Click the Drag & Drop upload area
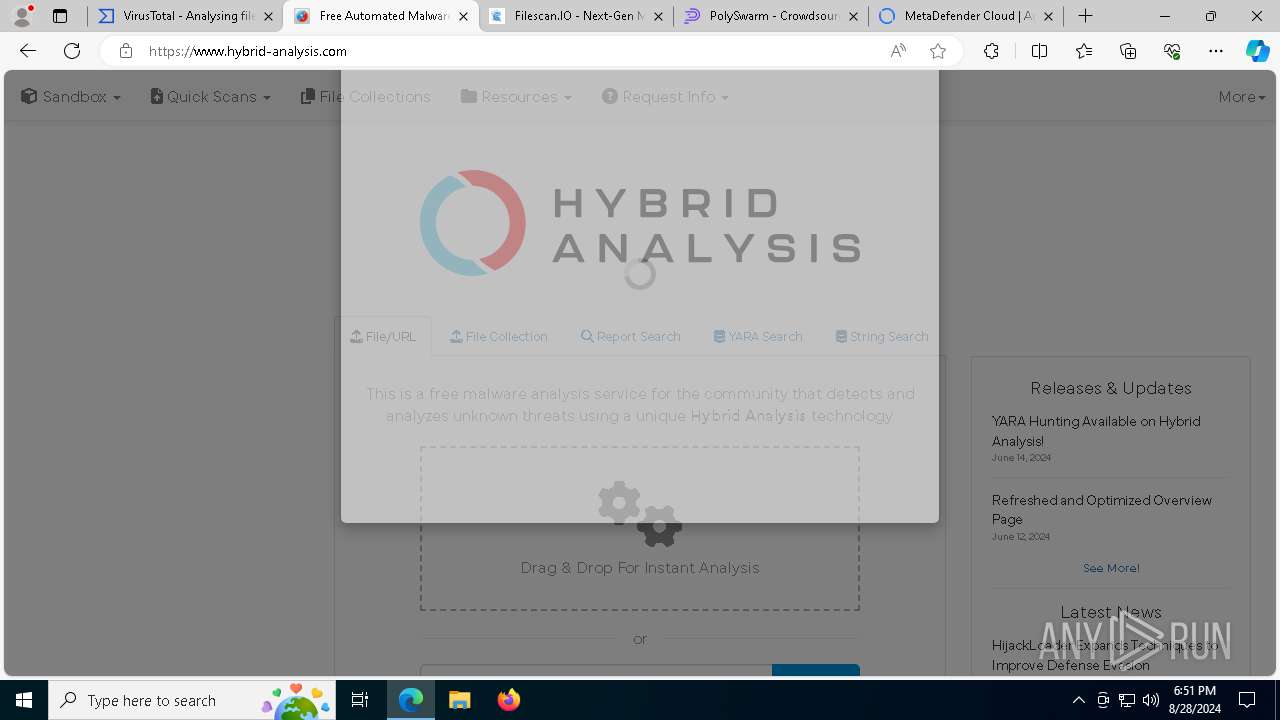1280x720 pixels. 640,528
